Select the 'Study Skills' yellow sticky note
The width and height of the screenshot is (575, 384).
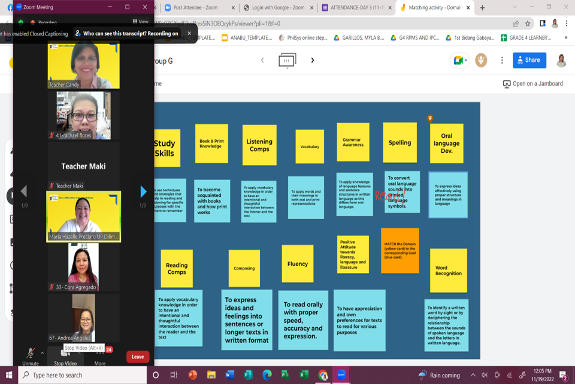167,148
